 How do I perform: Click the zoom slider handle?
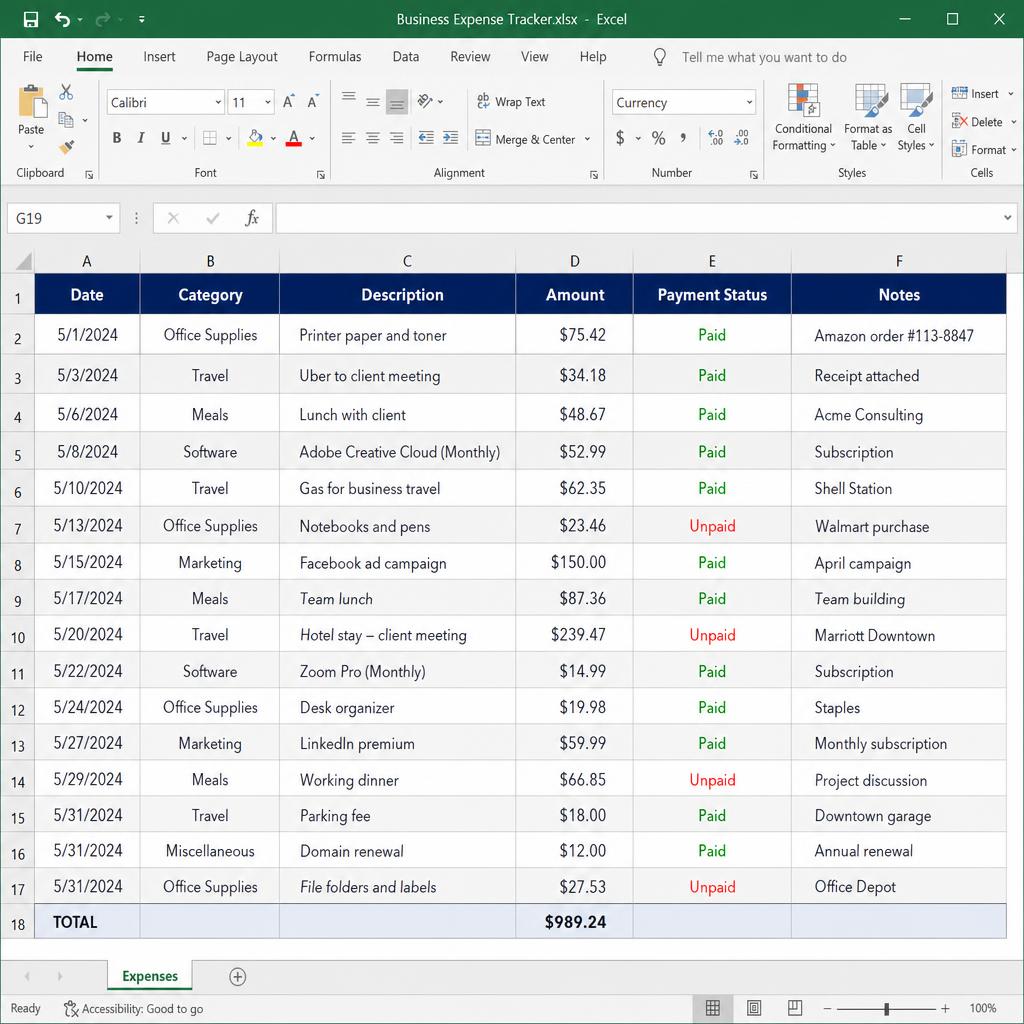(x=886, y=1008)
